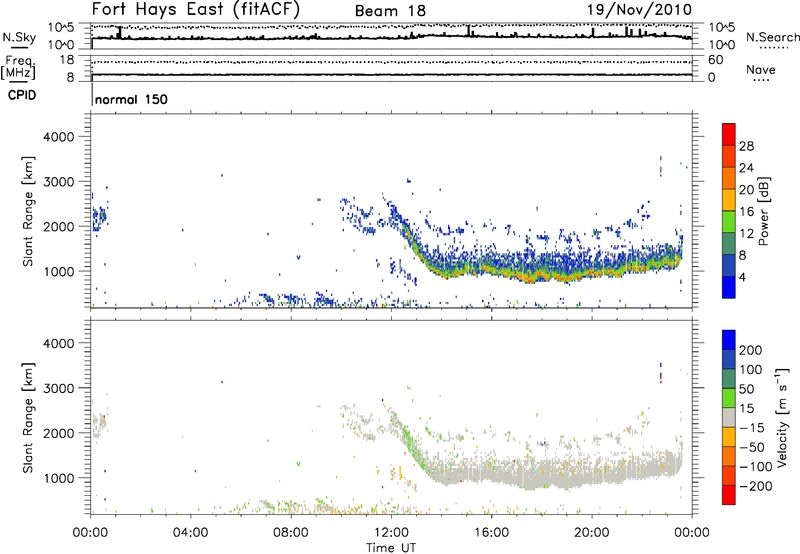Screen dimensions: 800x554
Task: Click the 'Nave' legend label
Action: (x=760, y=69)
